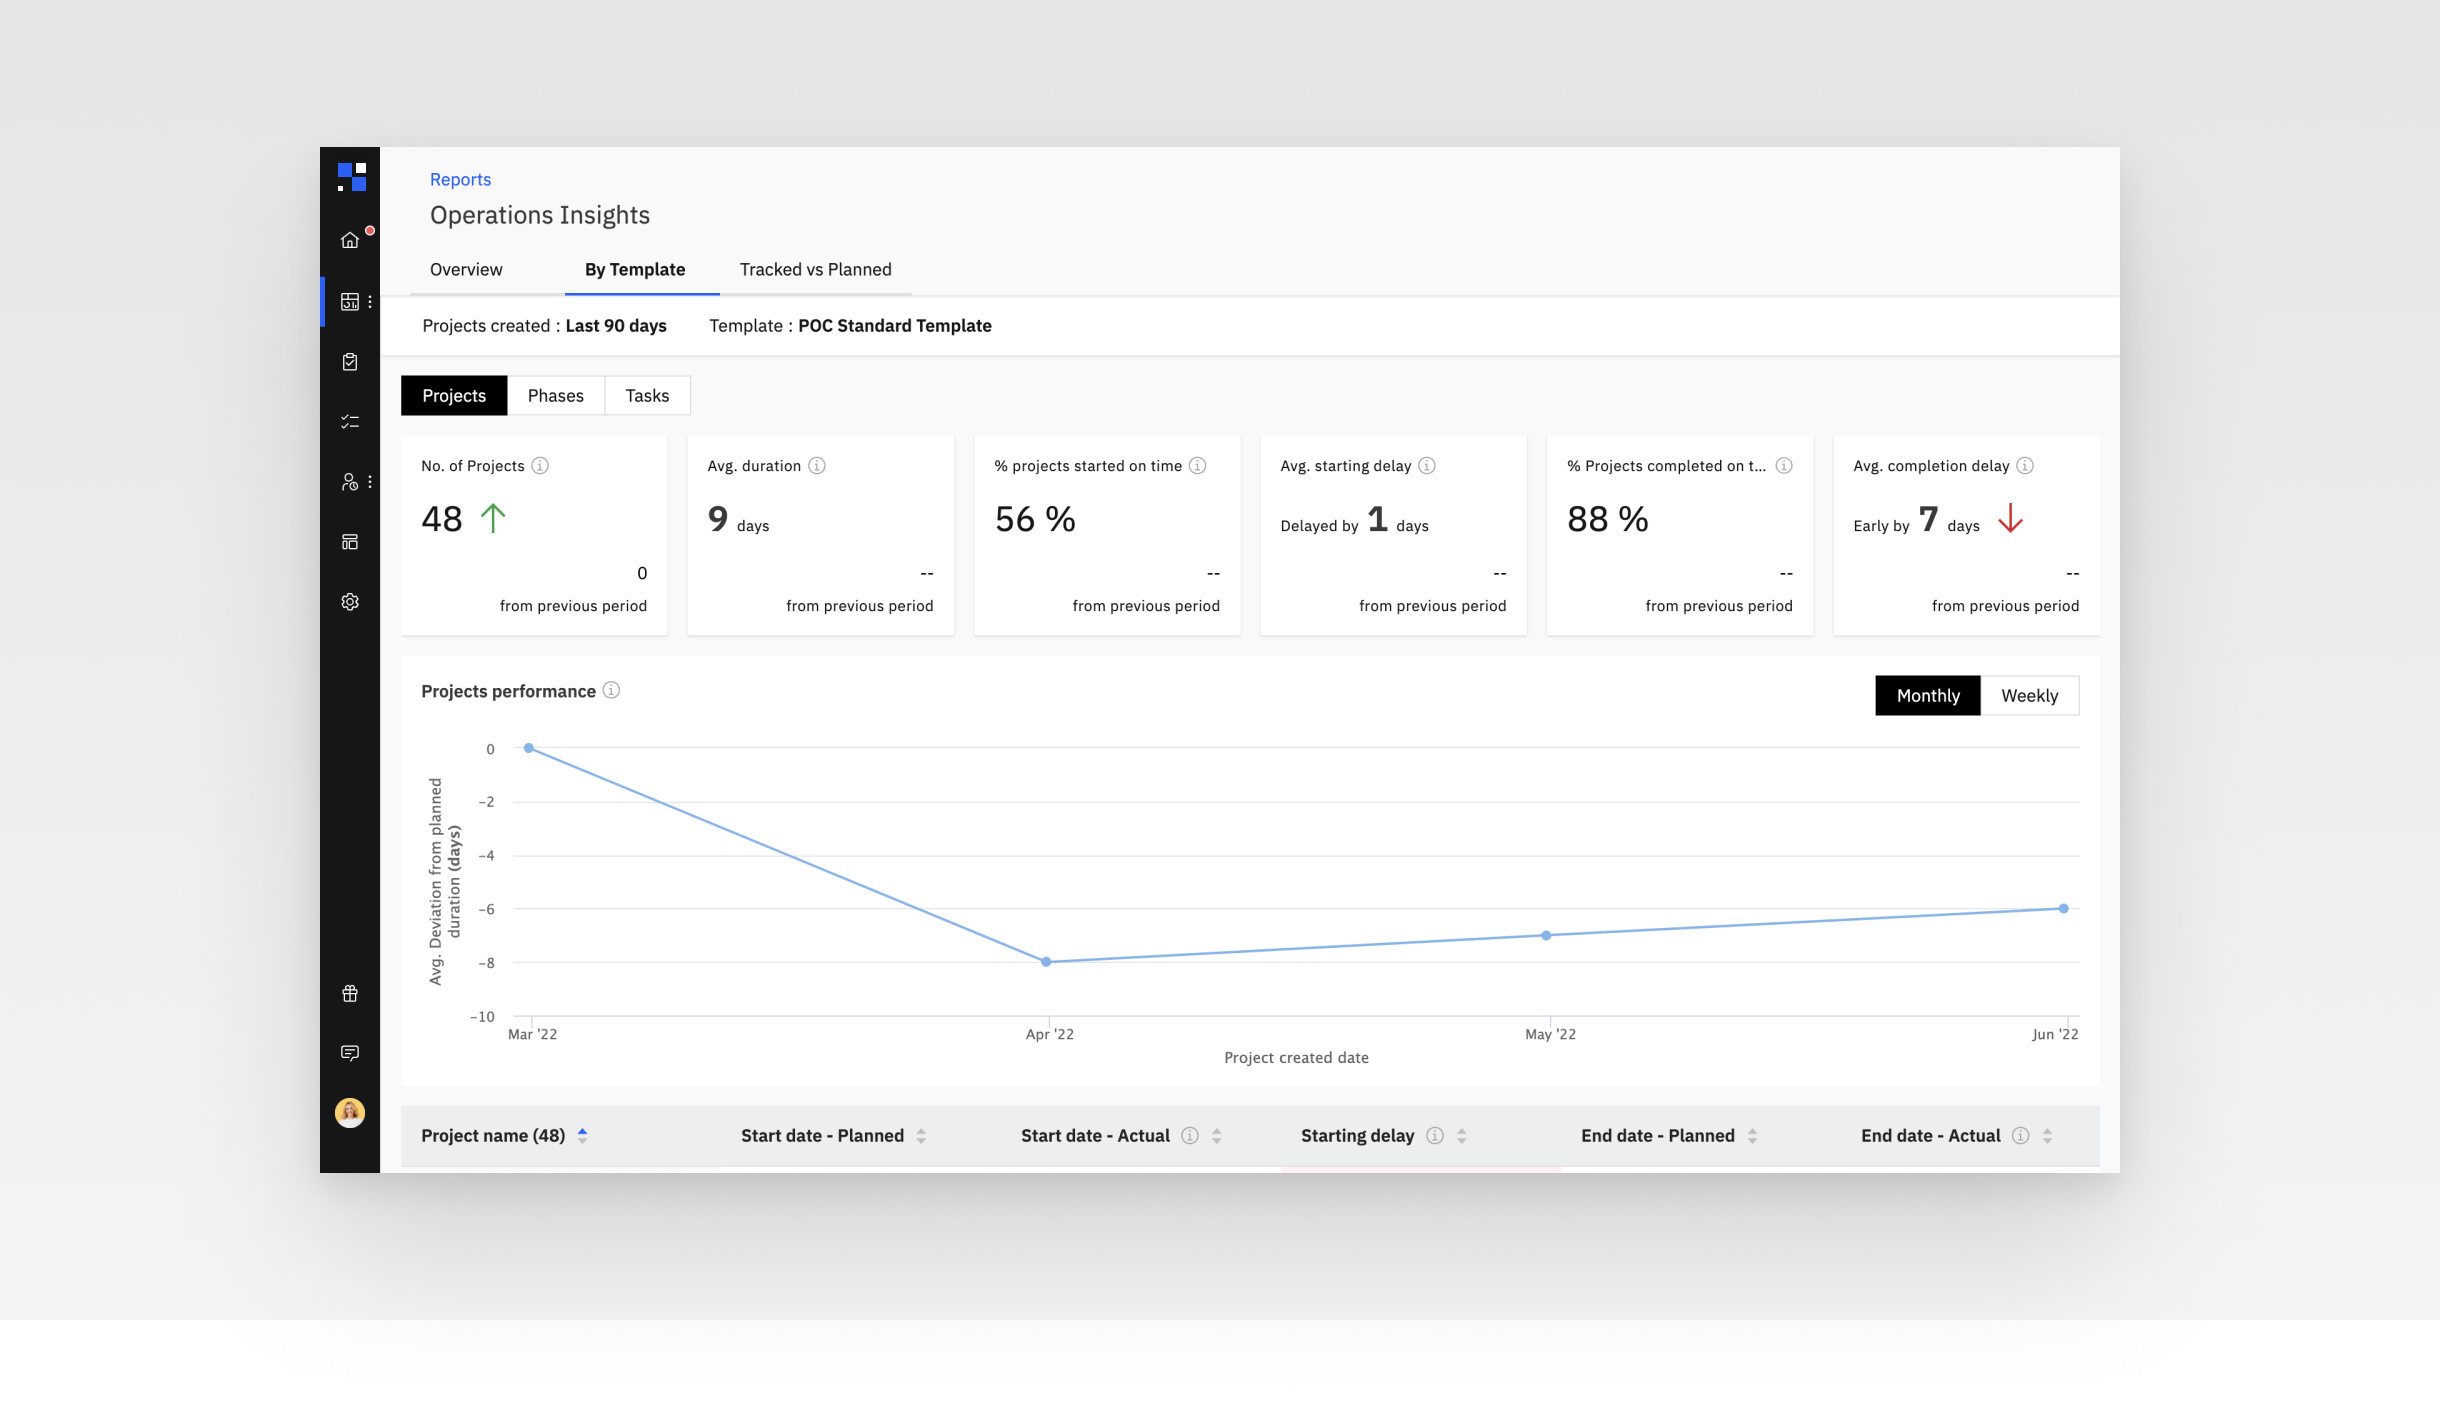Open the settings gear in sidebar
Viewport: 2440px width, 1423px height.
click(x=349, y=602)
